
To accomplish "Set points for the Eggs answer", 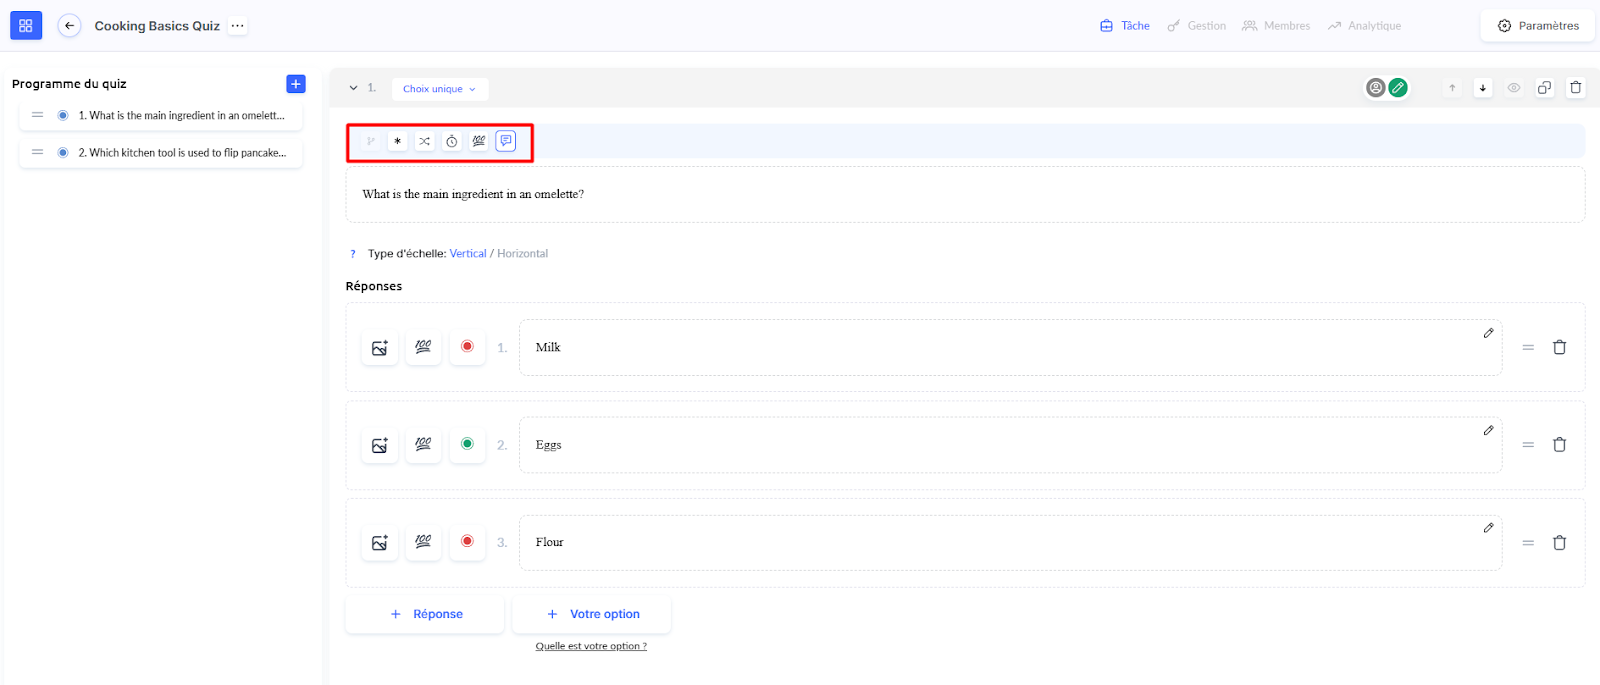I will 423,445.
